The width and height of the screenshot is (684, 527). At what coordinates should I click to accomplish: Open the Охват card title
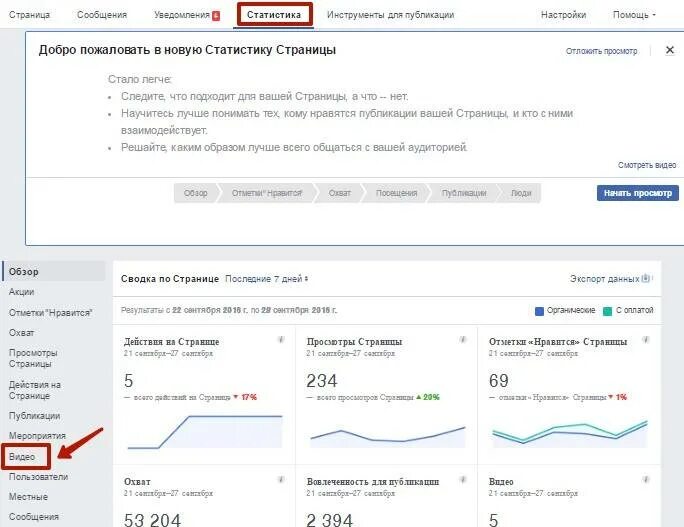(x=137, y=482)
